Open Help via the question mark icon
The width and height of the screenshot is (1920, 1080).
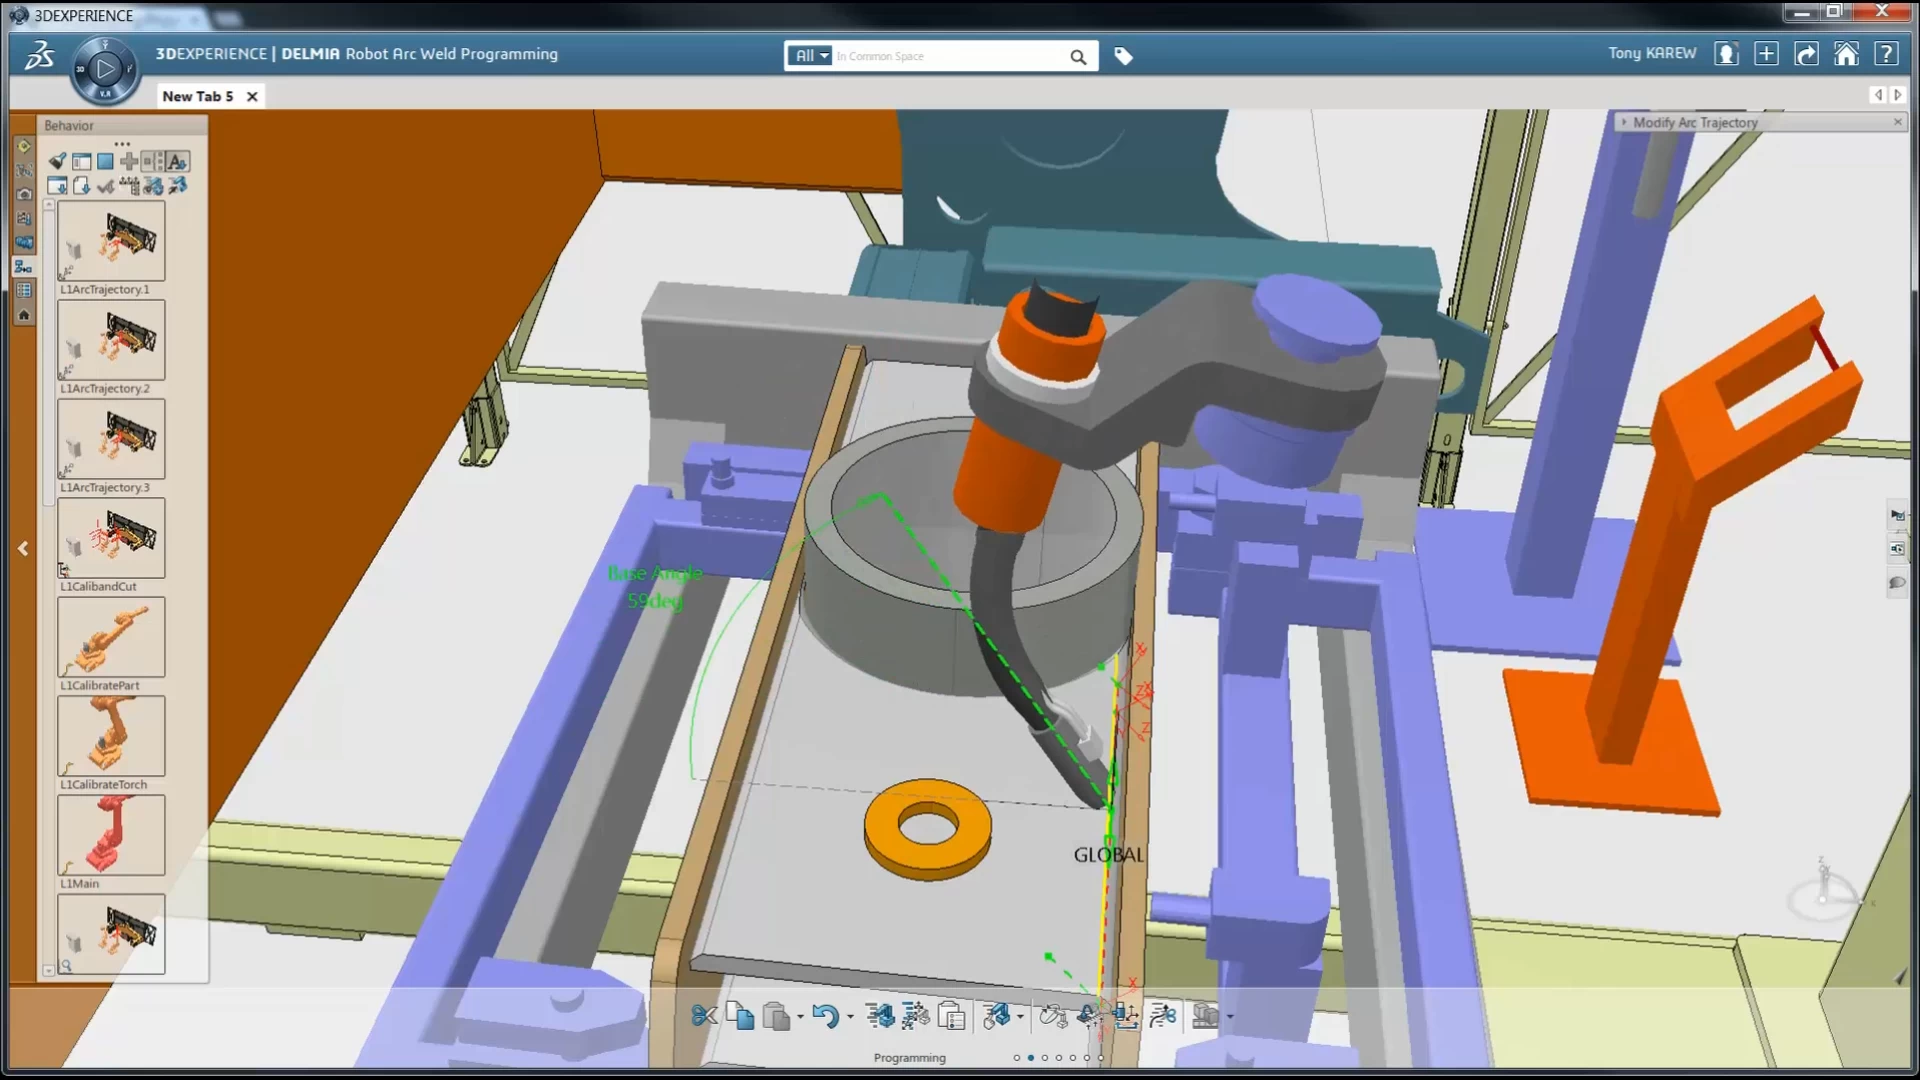pyautogui.click(x=1888, y=54)
